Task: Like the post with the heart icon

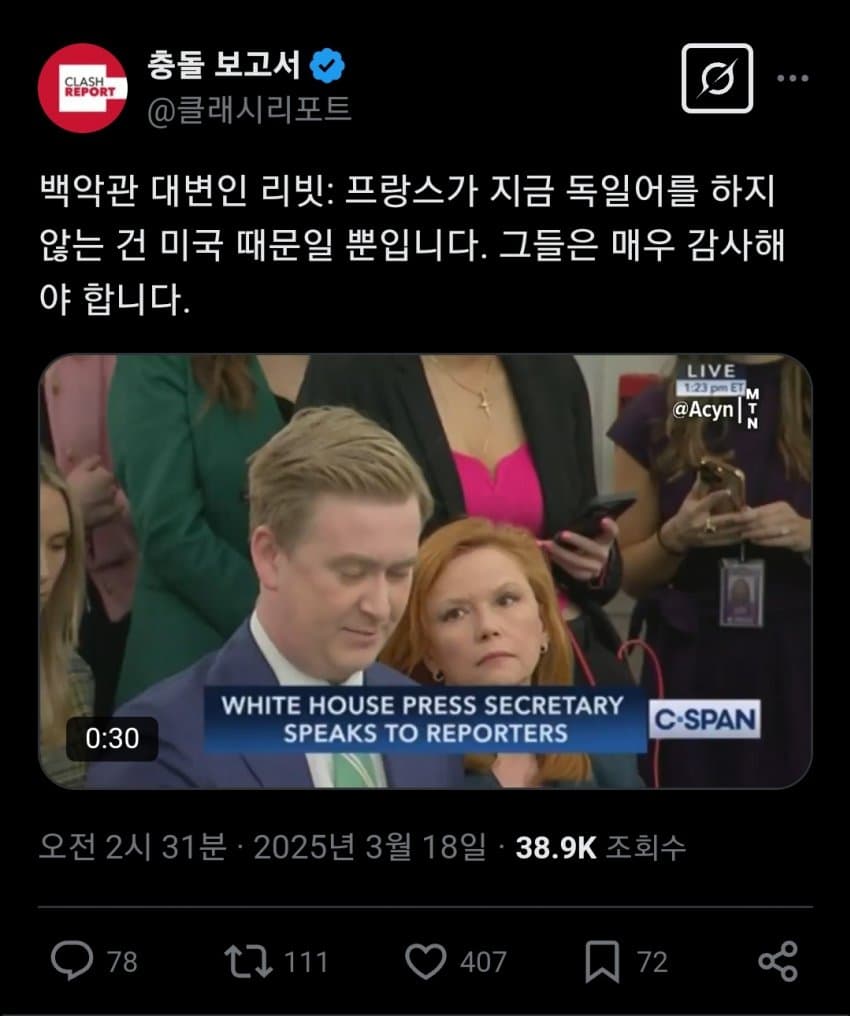Action: pyautogui.click(x=426, y=961)
